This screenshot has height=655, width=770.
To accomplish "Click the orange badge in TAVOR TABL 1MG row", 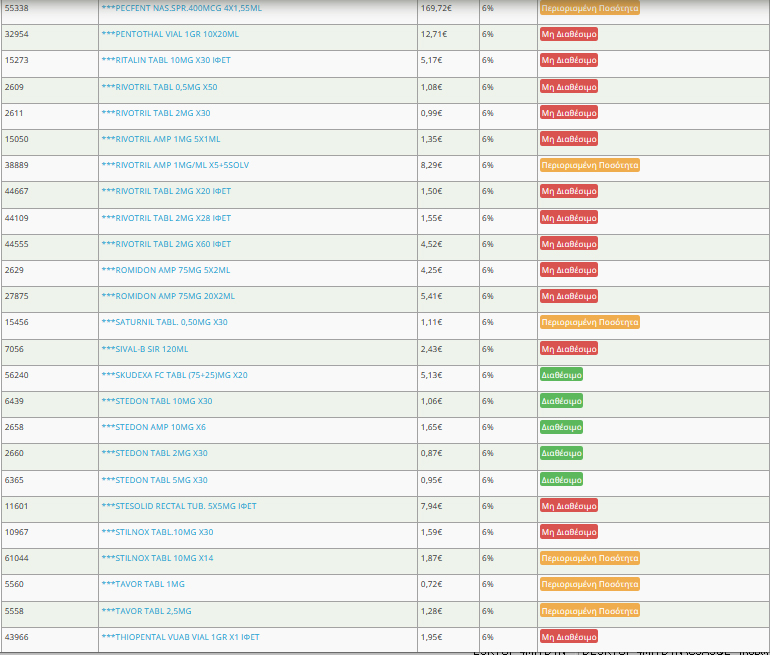I will click(x=589, y=584).
